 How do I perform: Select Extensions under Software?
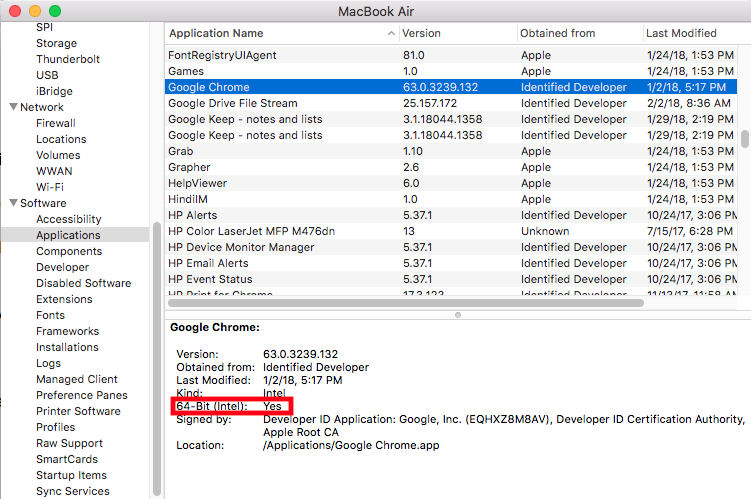tap(64, 299)
